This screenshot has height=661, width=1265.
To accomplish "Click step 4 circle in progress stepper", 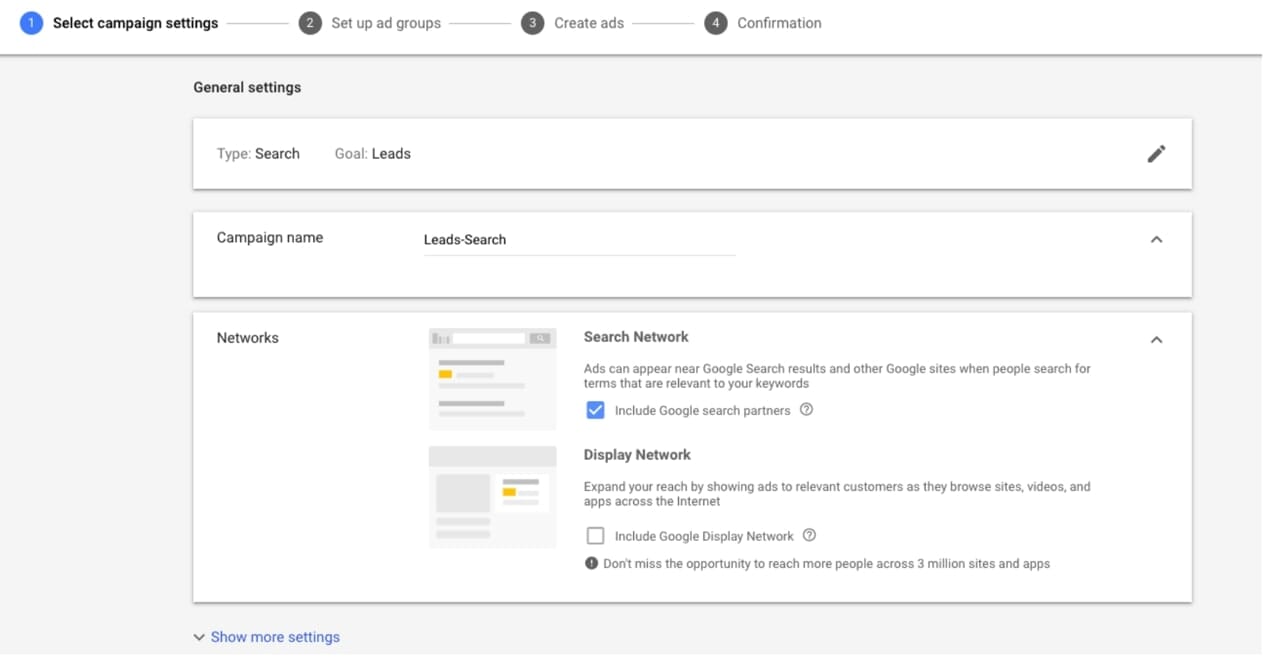I will (x=715, y=23).
